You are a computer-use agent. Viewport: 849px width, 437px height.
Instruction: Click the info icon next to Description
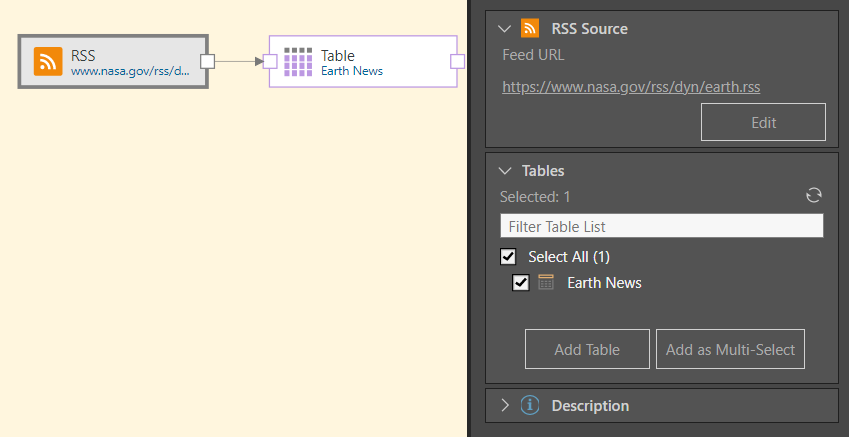pyautogui.click(x=531, y=406)
